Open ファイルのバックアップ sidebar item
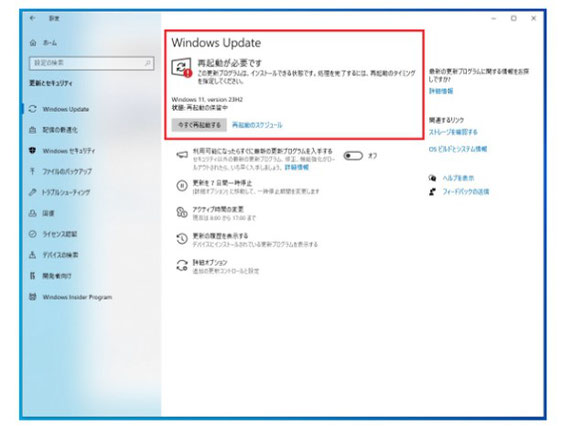Image resolution: width=573 pixels, height=426 pixels. click(x=67, y=171)
